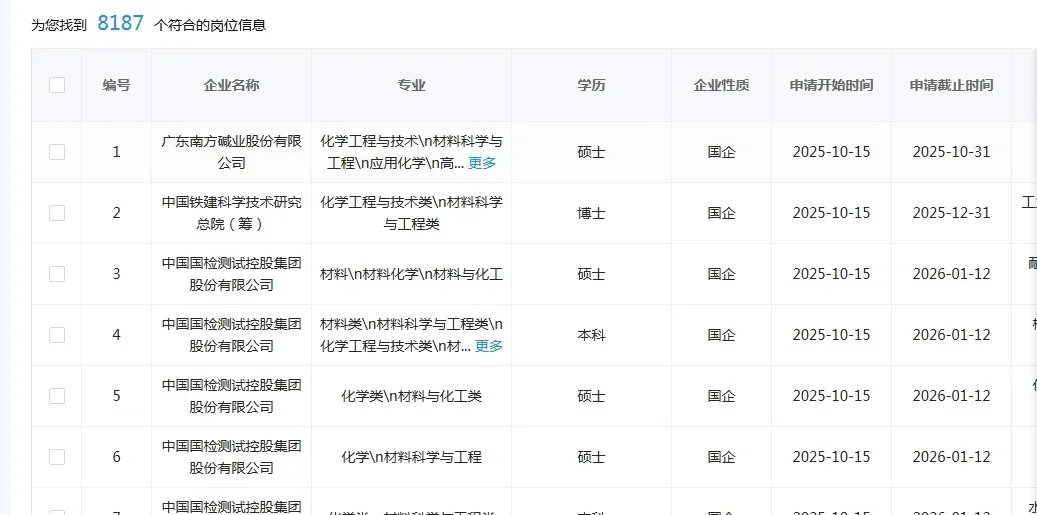Check the box for row 1

[x=57, y=152]
